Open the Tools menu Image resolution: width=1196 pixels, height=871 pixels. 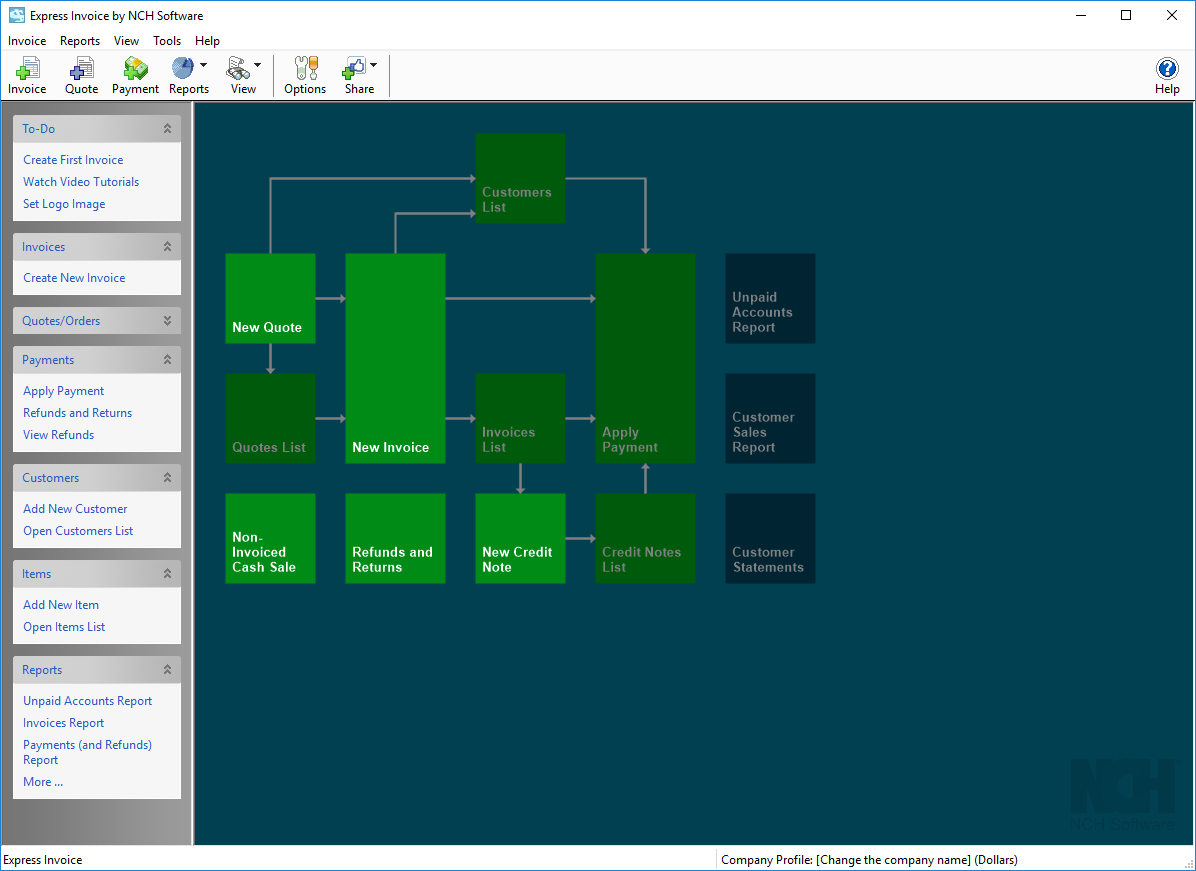(x=166, y=41)
